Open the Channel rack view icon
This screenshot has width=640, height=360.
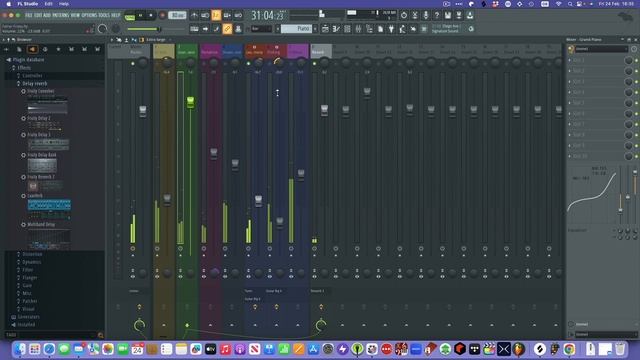[x=347, y=29]
